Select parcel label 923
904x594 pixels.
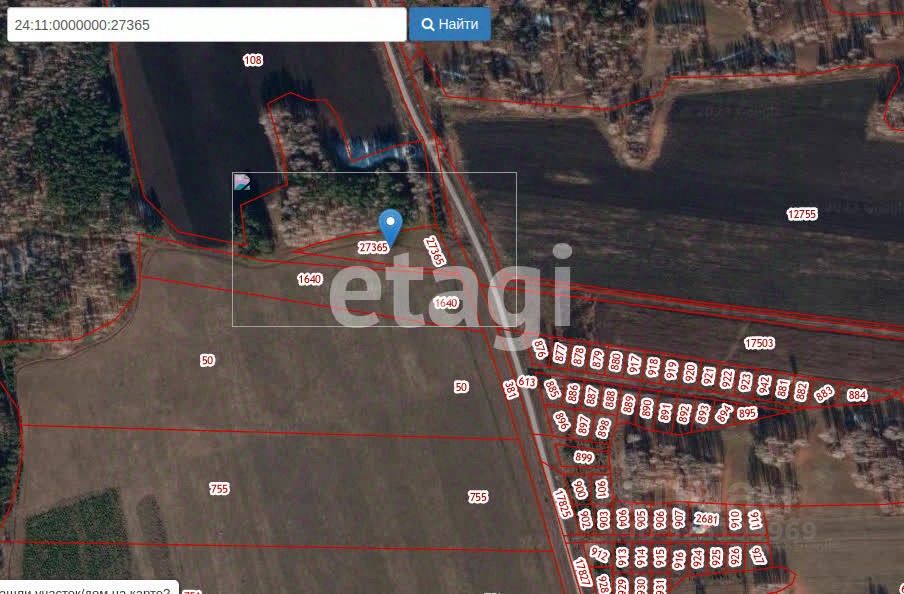(x=745, y=382)
